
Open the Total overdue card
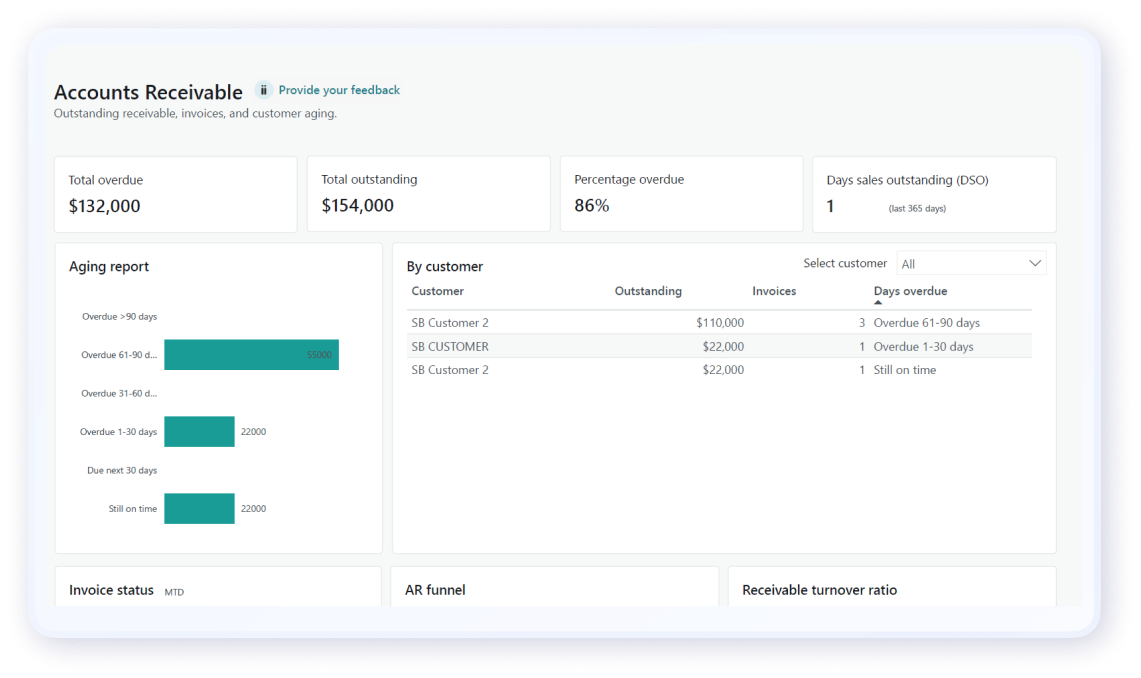click(x=175, y=194)
